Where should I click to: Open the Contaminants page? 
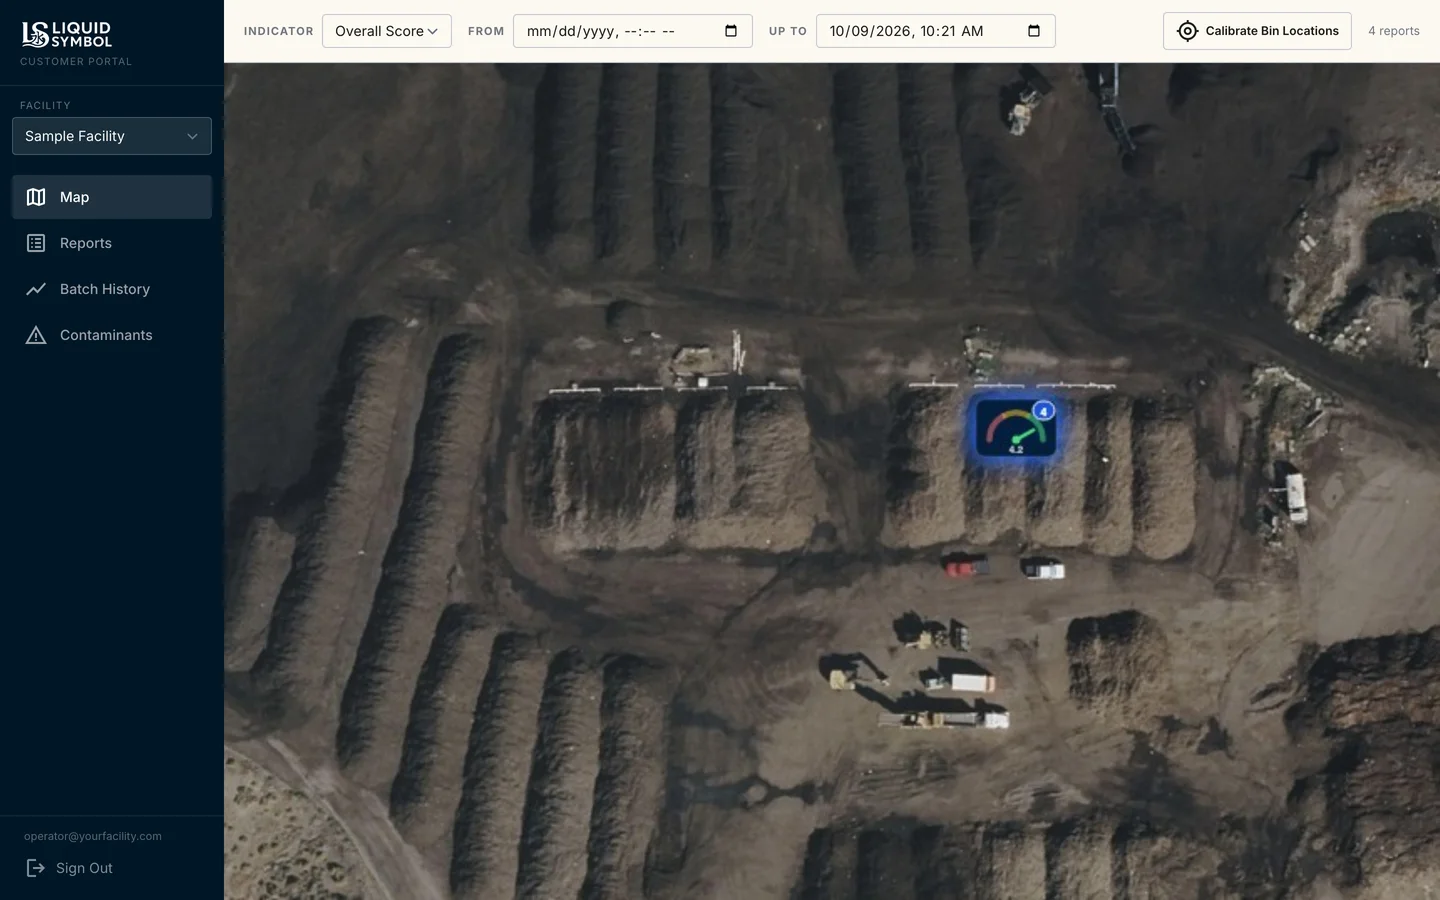[112, 335]
